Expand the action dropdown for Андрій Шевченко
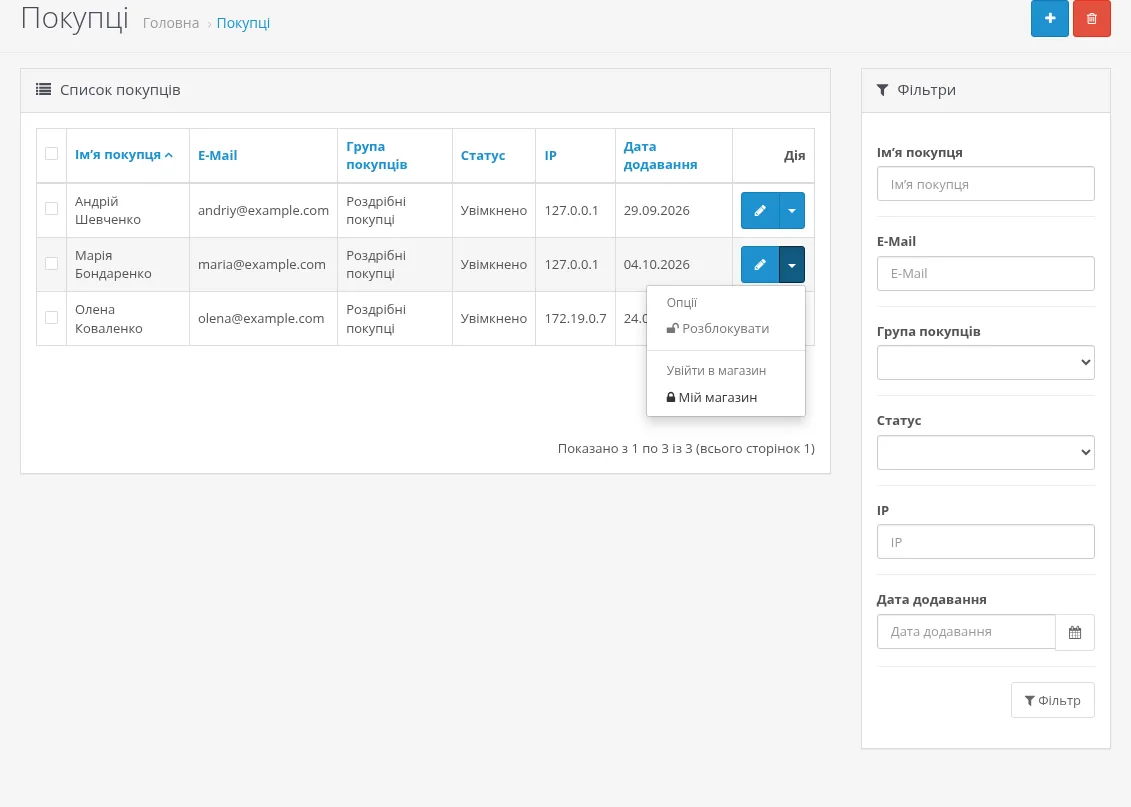Image resolution: width=1131 pixels, height=807 pixels. click(x=792, y=211)
